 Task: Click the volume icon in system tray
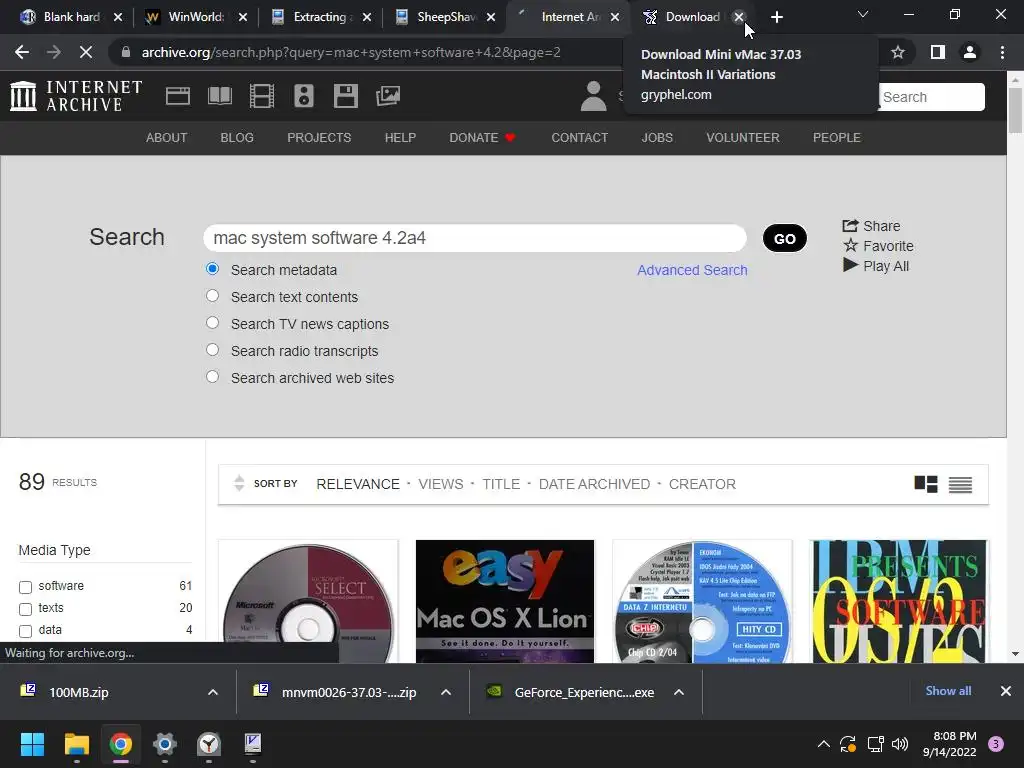(900, 744)
